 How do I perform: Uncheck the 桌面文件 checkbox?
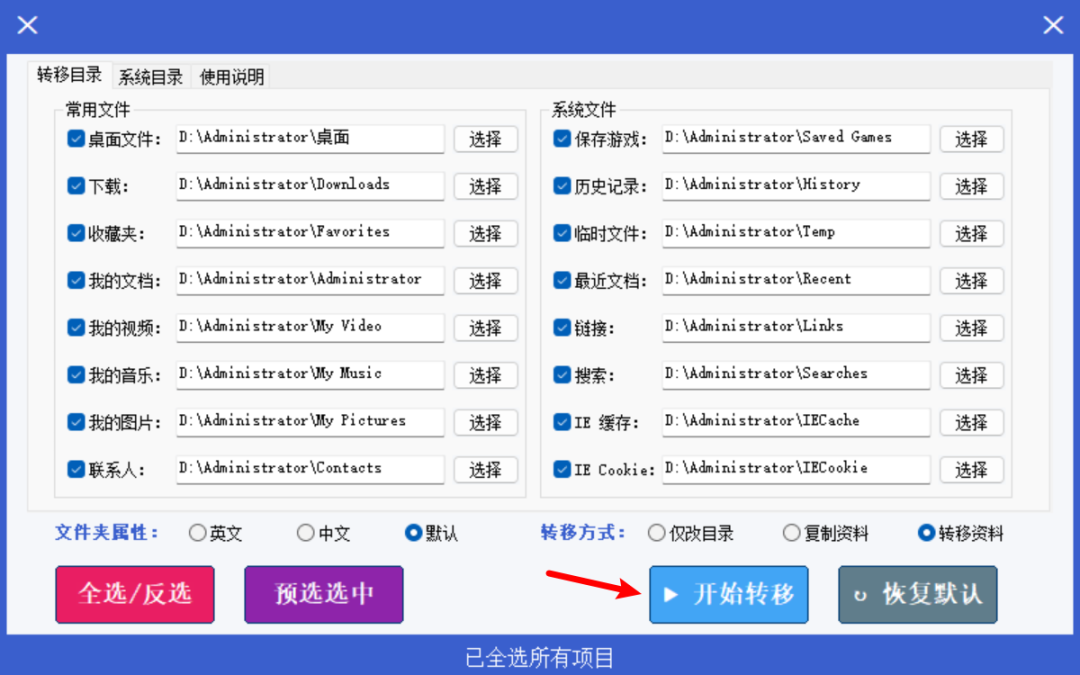point(76,139)
